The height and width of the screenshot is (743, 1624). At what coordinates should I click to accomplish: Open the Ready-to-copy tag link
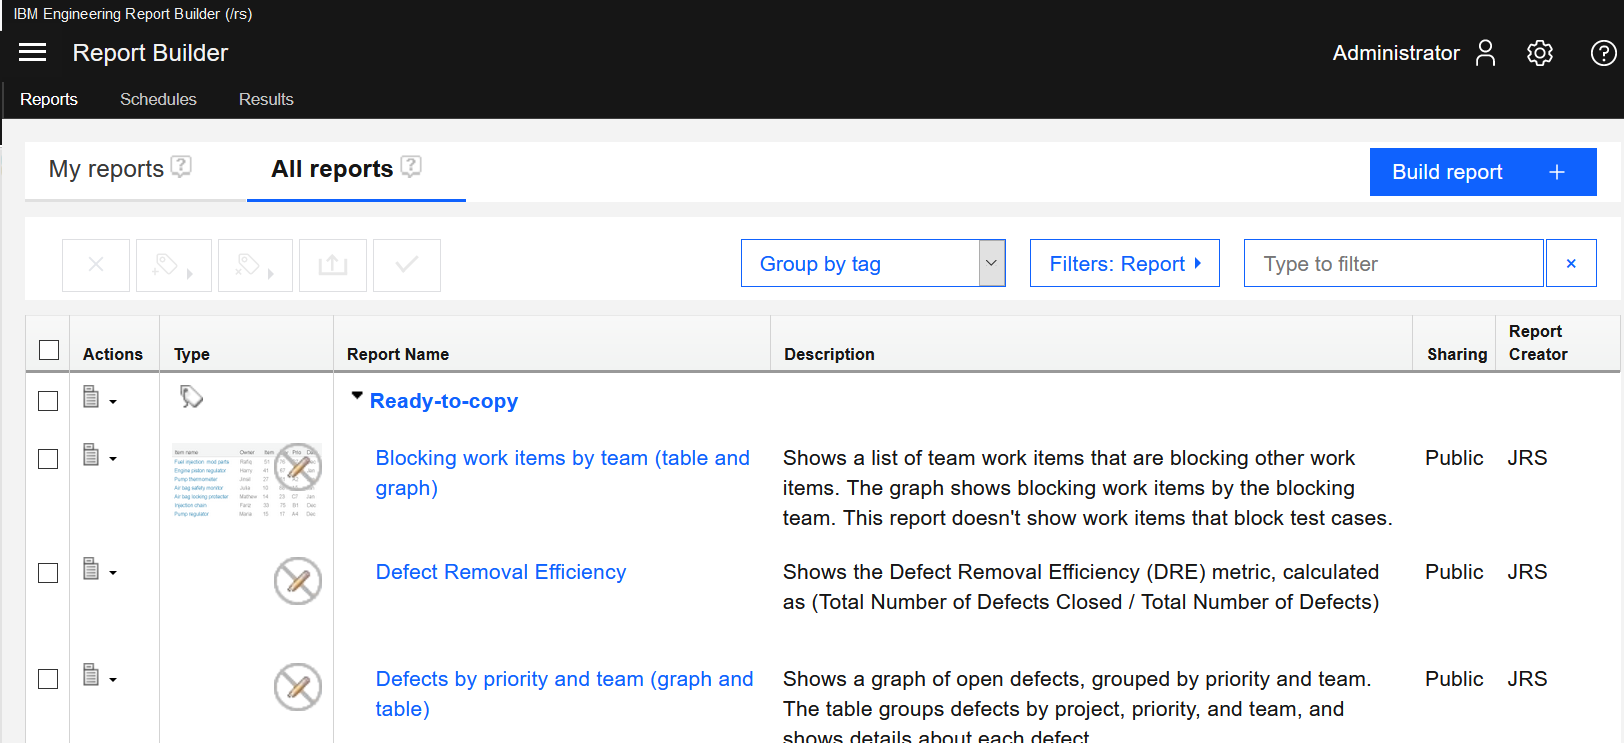[444, 401]
